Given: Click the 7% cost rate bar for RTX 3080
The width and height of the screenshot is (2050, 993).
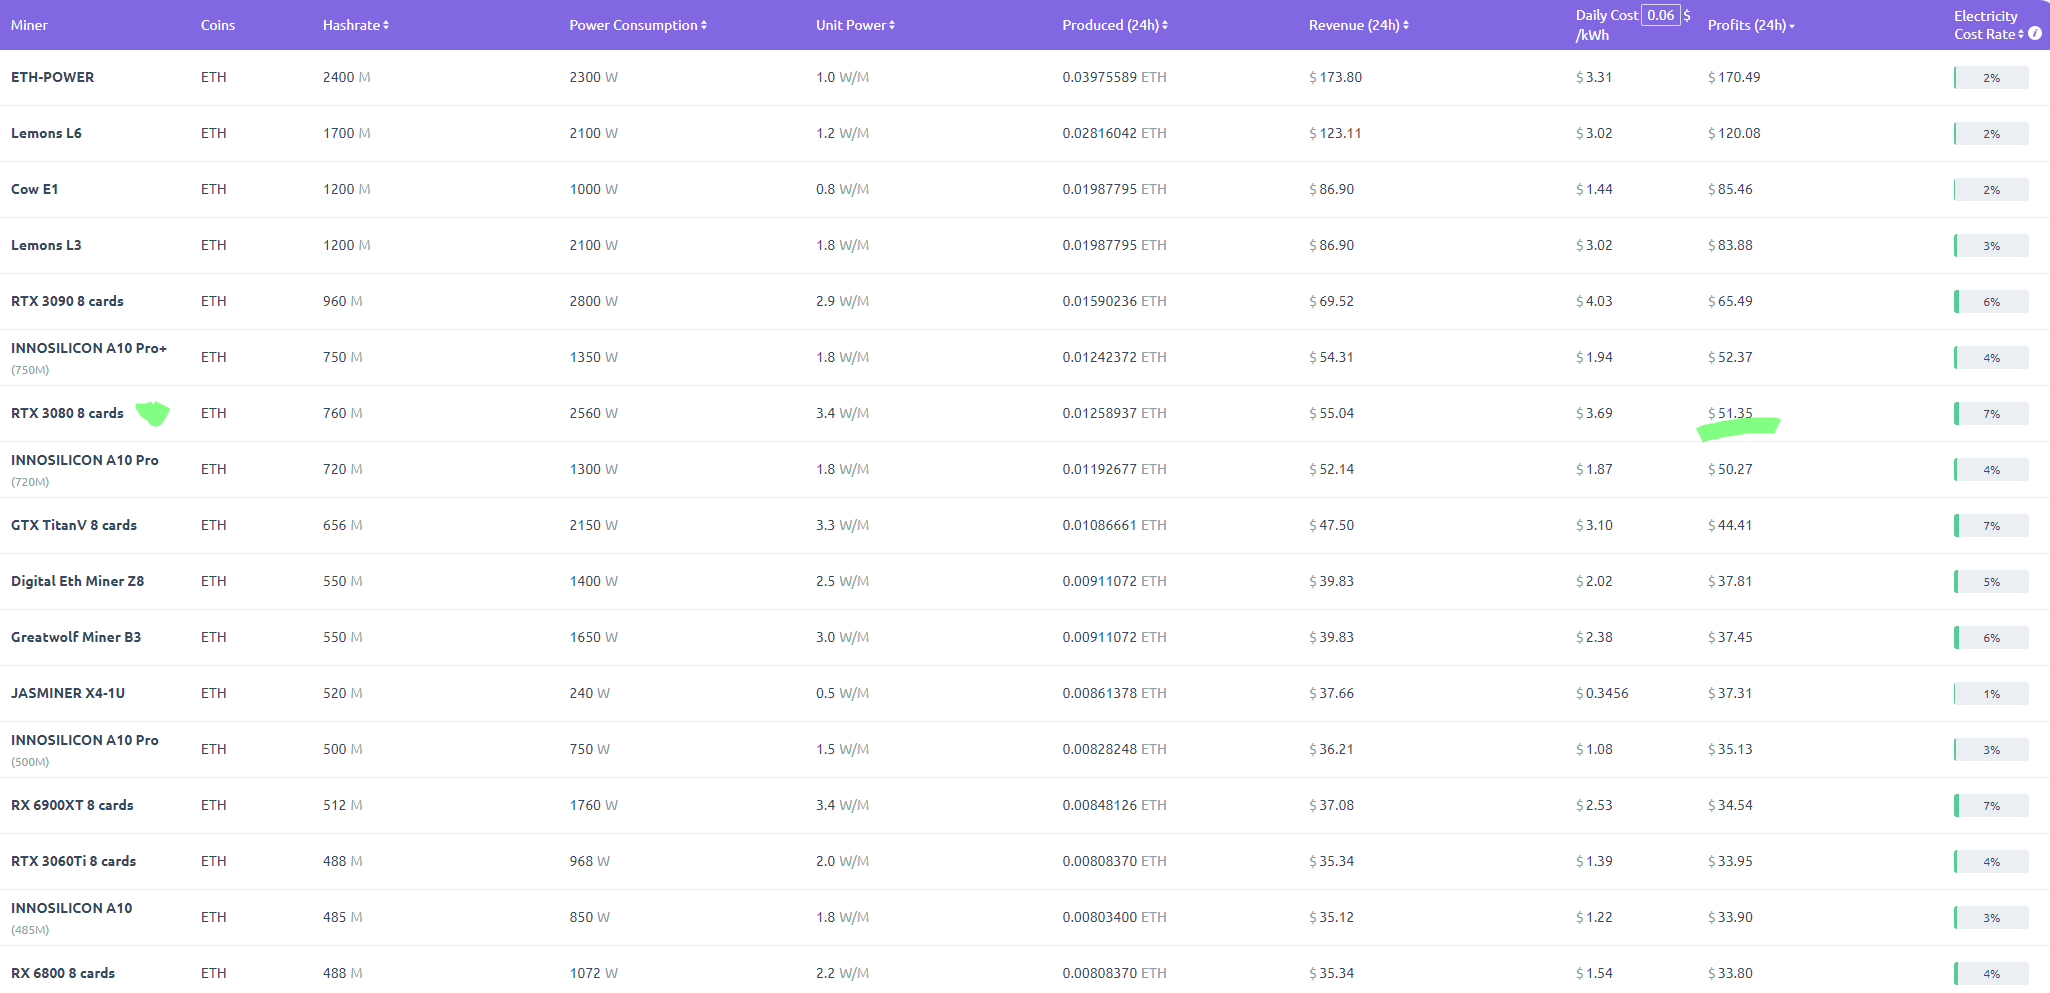Looking at the screenshot, I should tap(1991, 413).
